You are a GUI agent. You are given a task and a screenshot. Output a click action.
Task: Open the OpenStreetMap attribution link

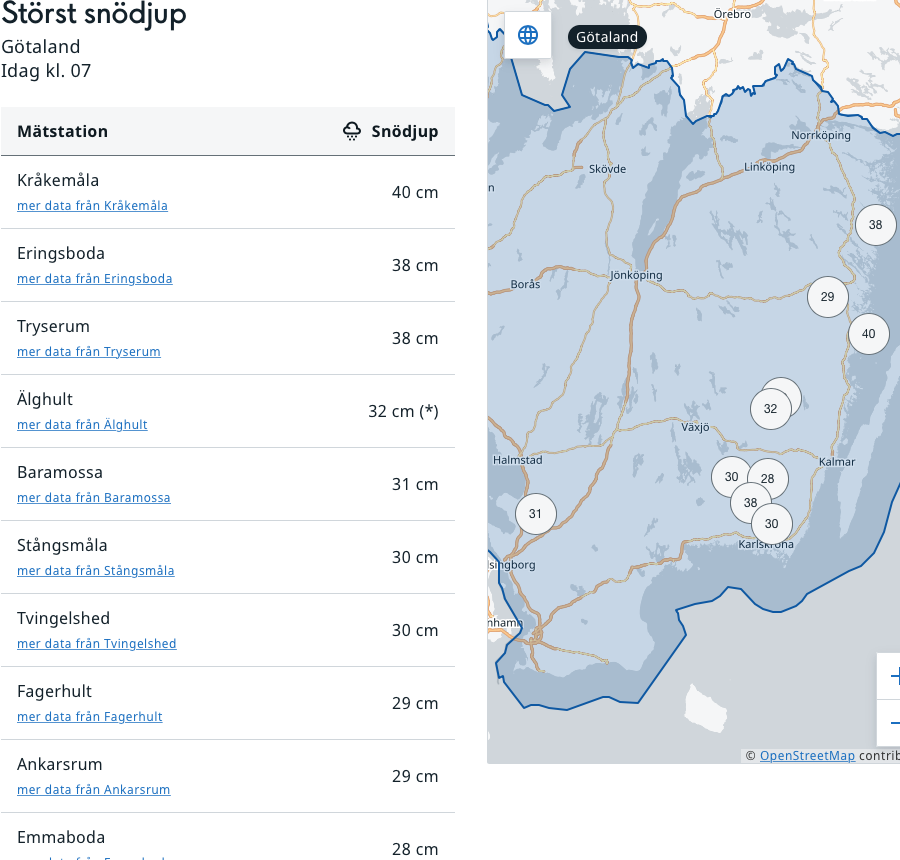pyautogui.click(x=807, y=756)
